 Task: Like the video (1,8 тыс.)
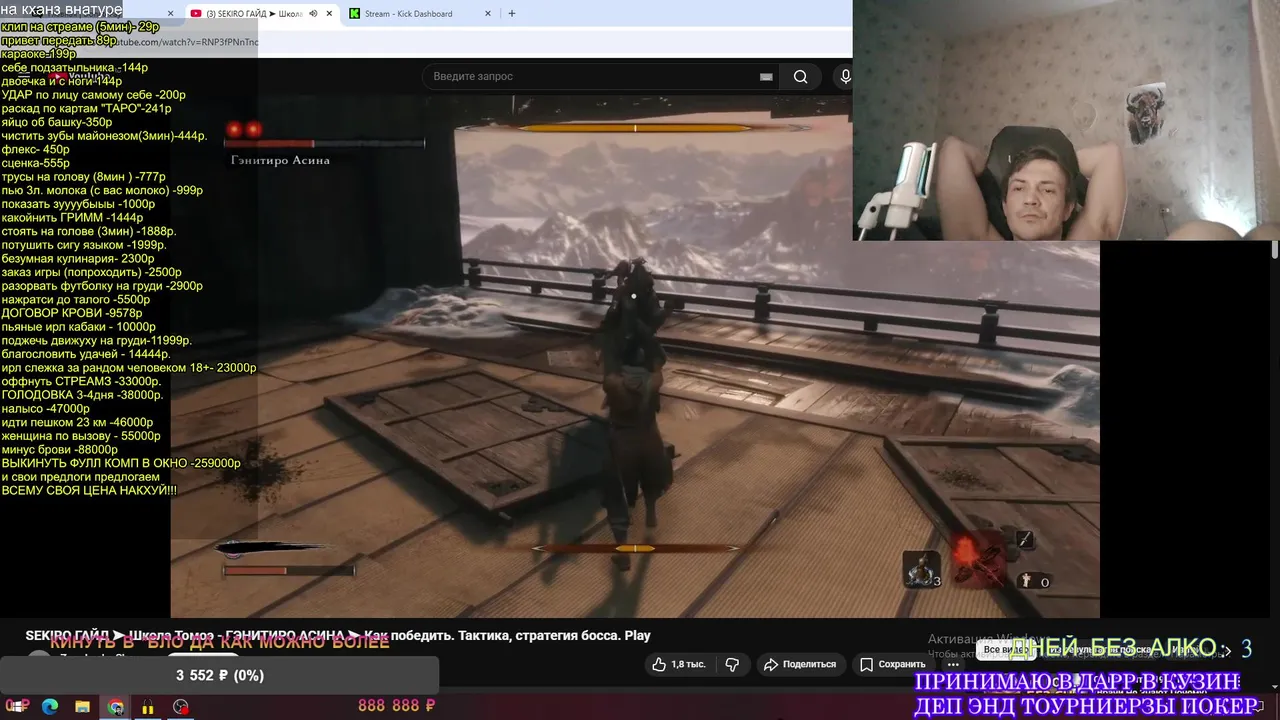678,664
